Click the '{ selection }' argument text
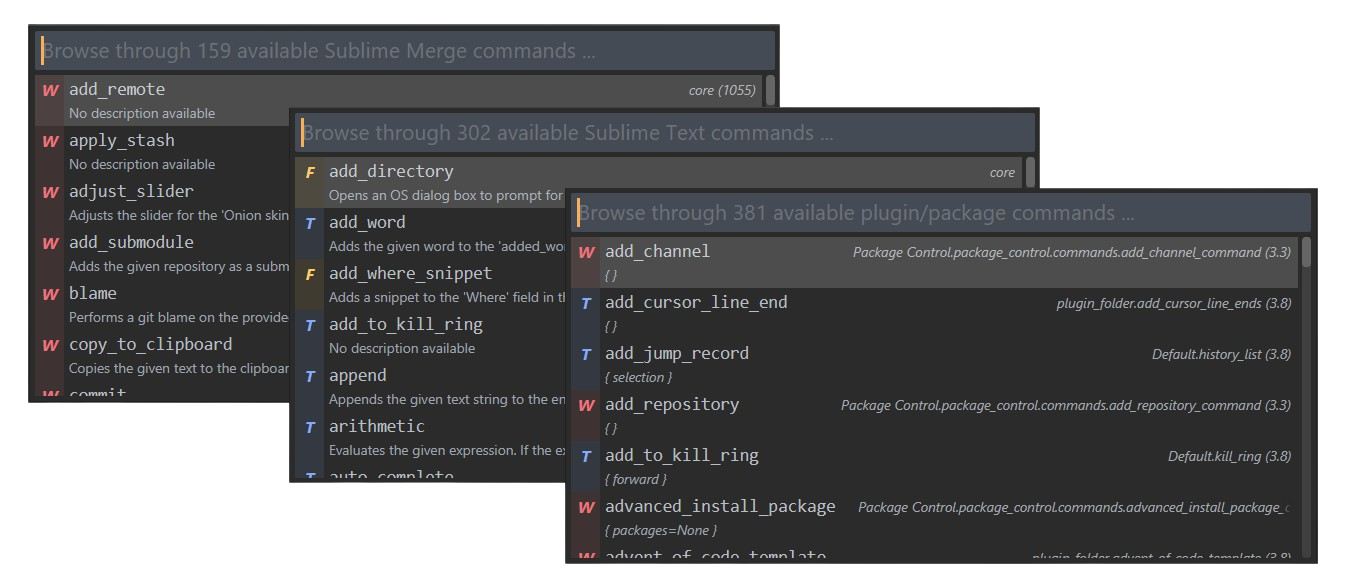 tap(638, 377)
